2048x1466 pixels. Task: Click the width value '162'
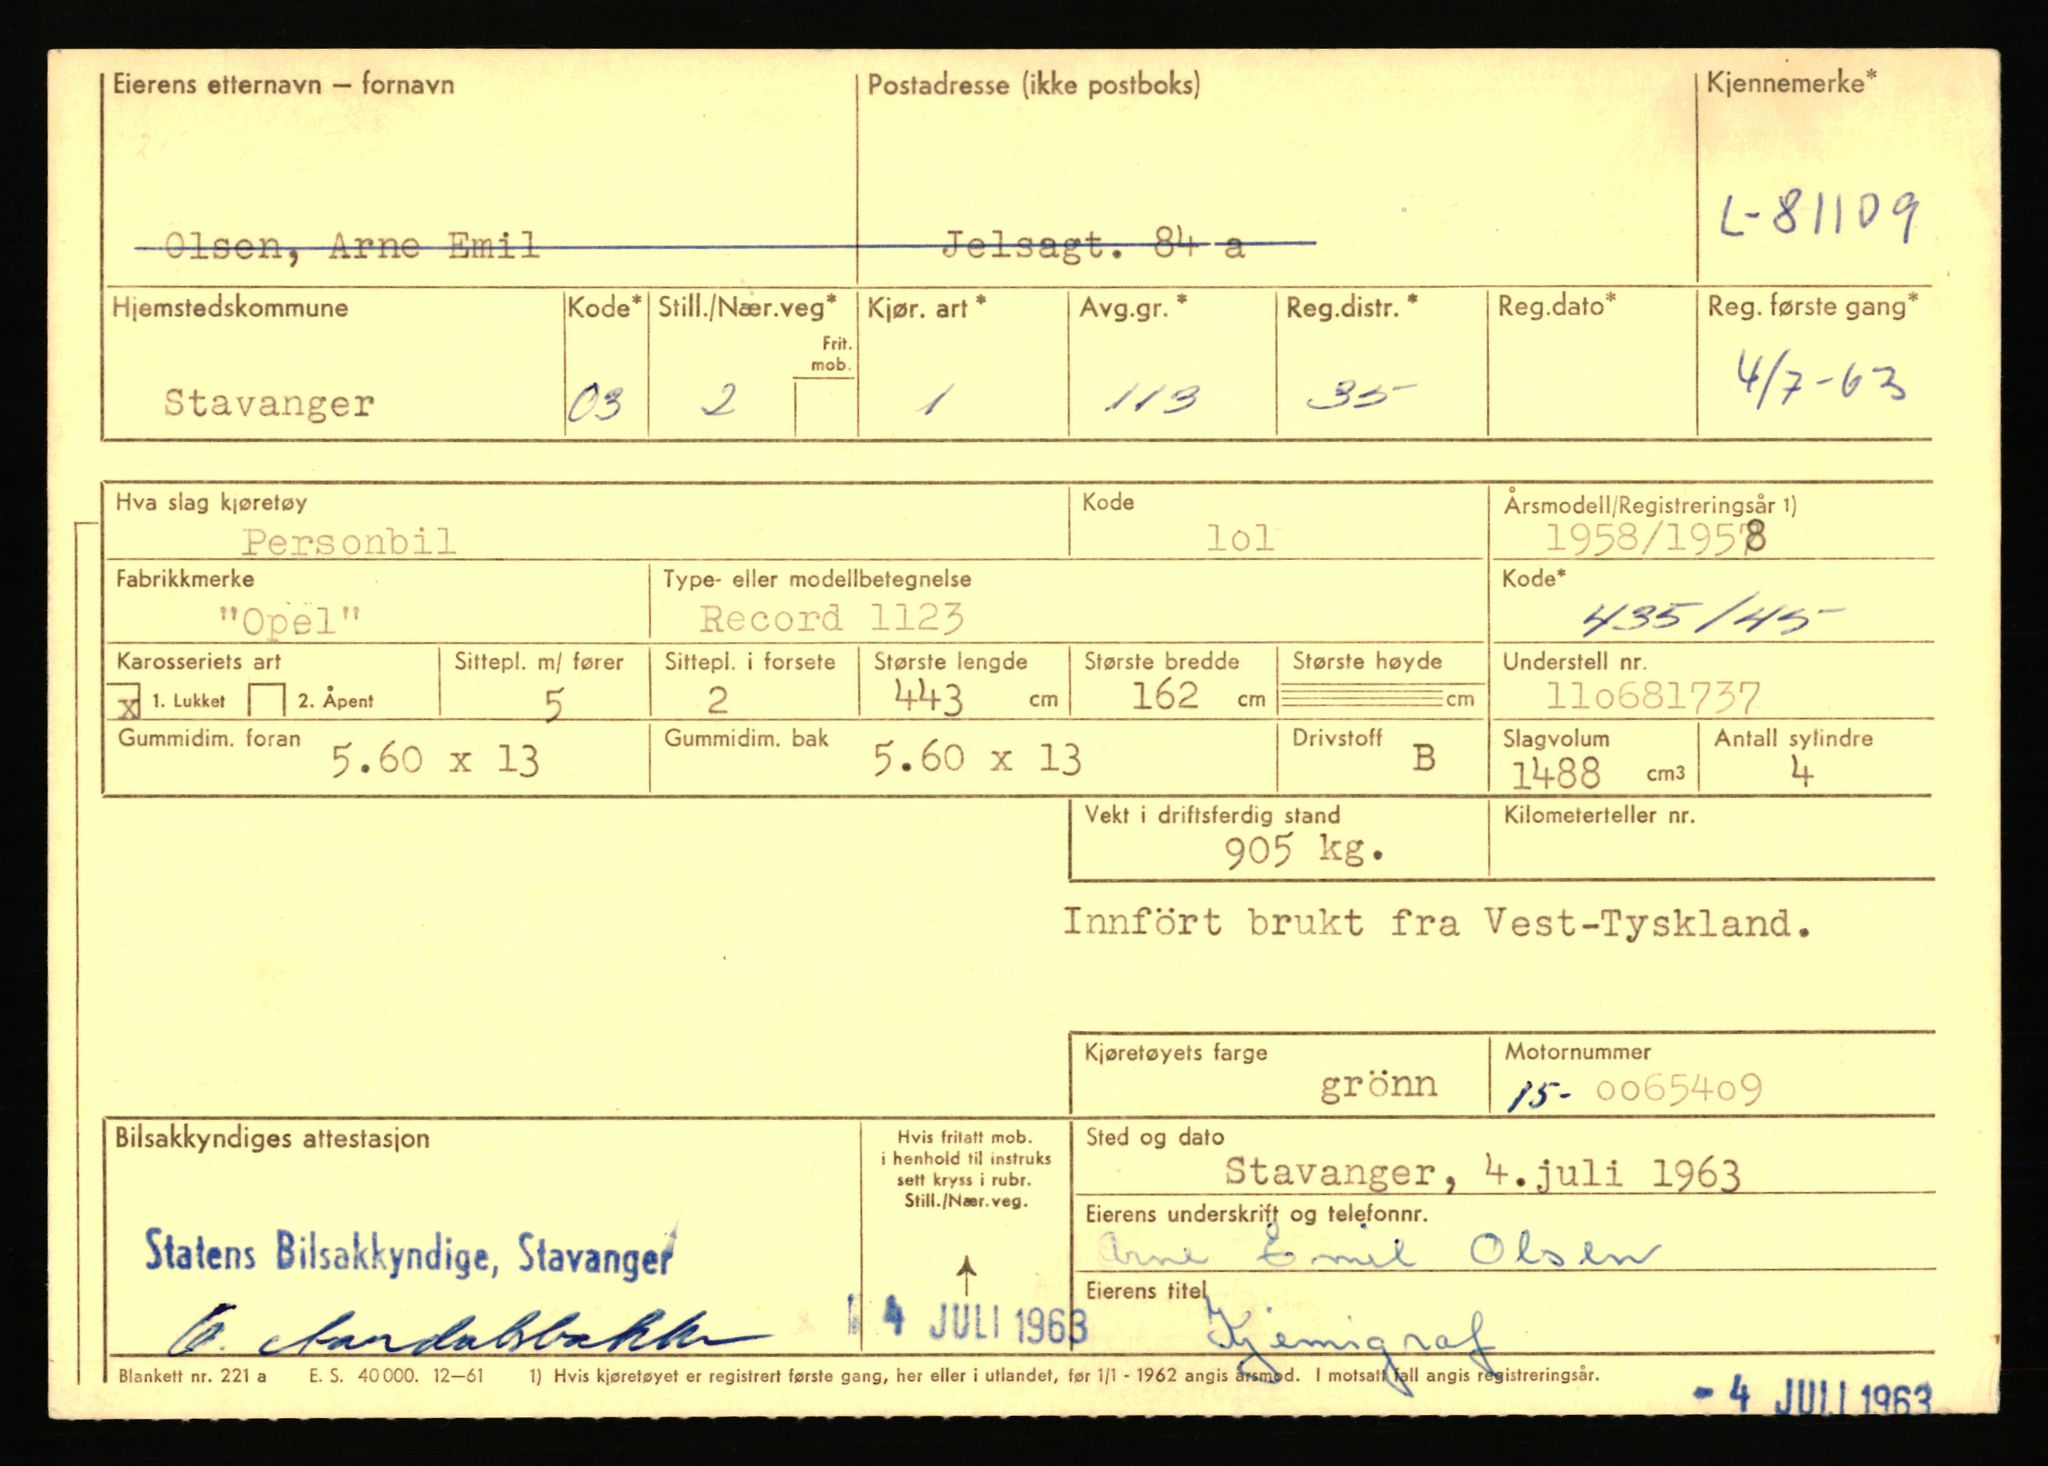1165,695
